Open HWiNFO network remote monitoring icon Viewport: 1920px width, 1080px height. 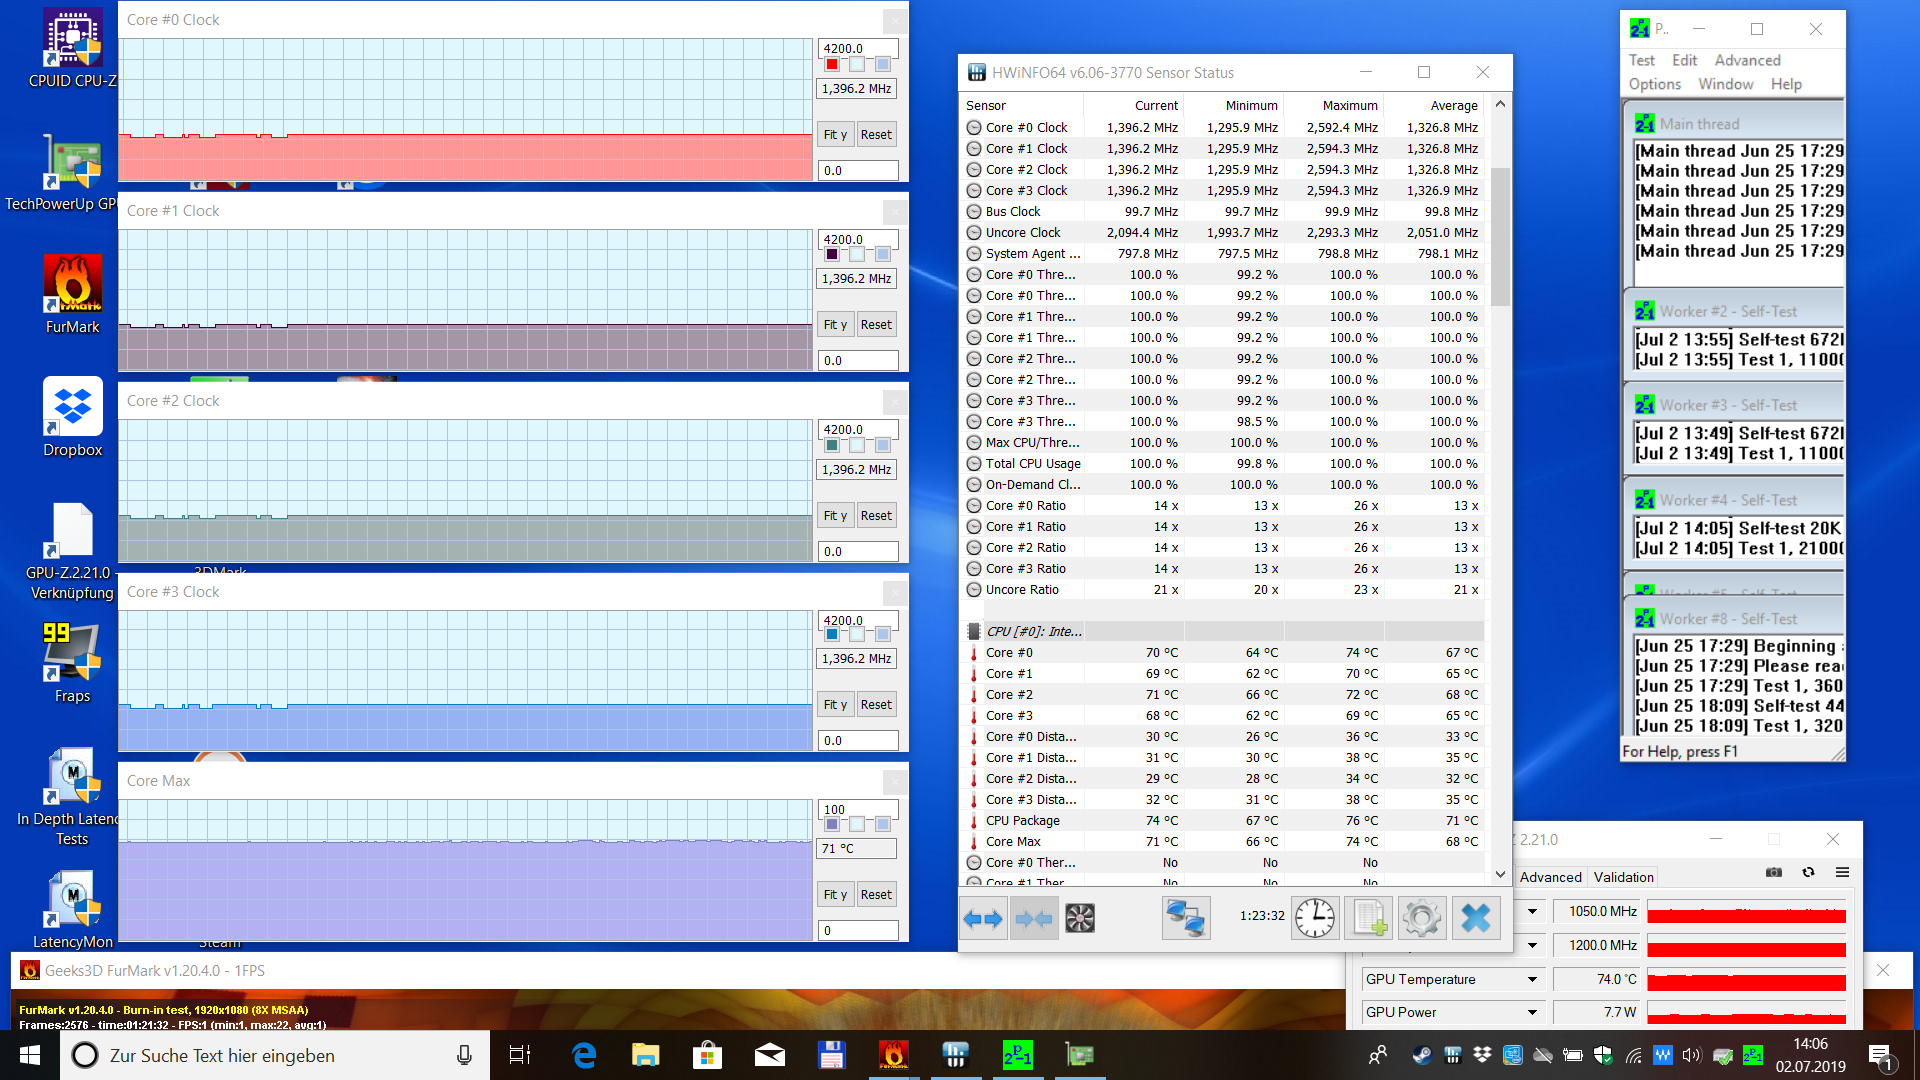[x=1186, y=918]
